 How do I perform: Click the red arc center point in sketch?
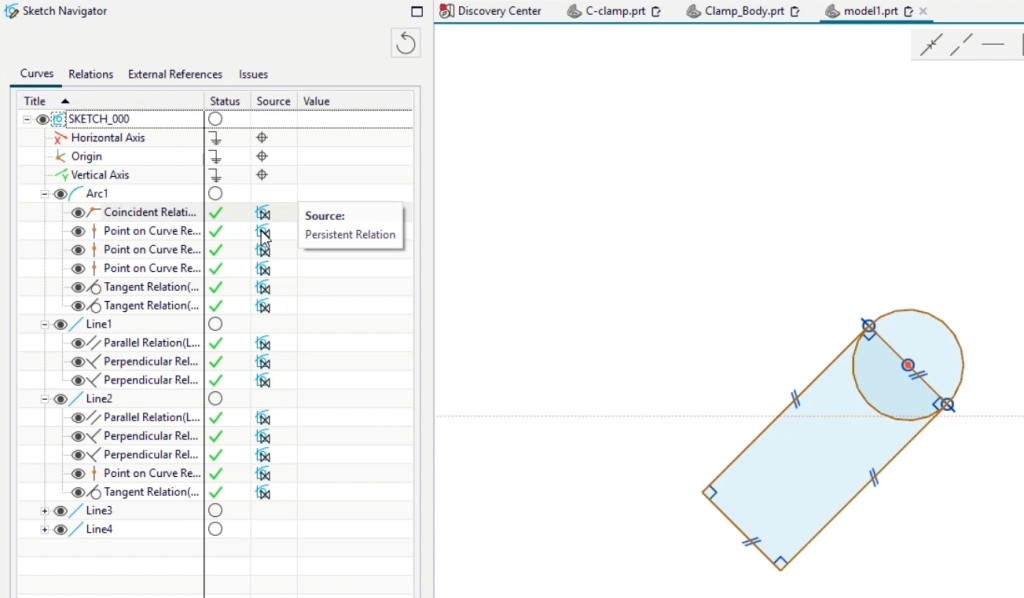coord(908,365)
